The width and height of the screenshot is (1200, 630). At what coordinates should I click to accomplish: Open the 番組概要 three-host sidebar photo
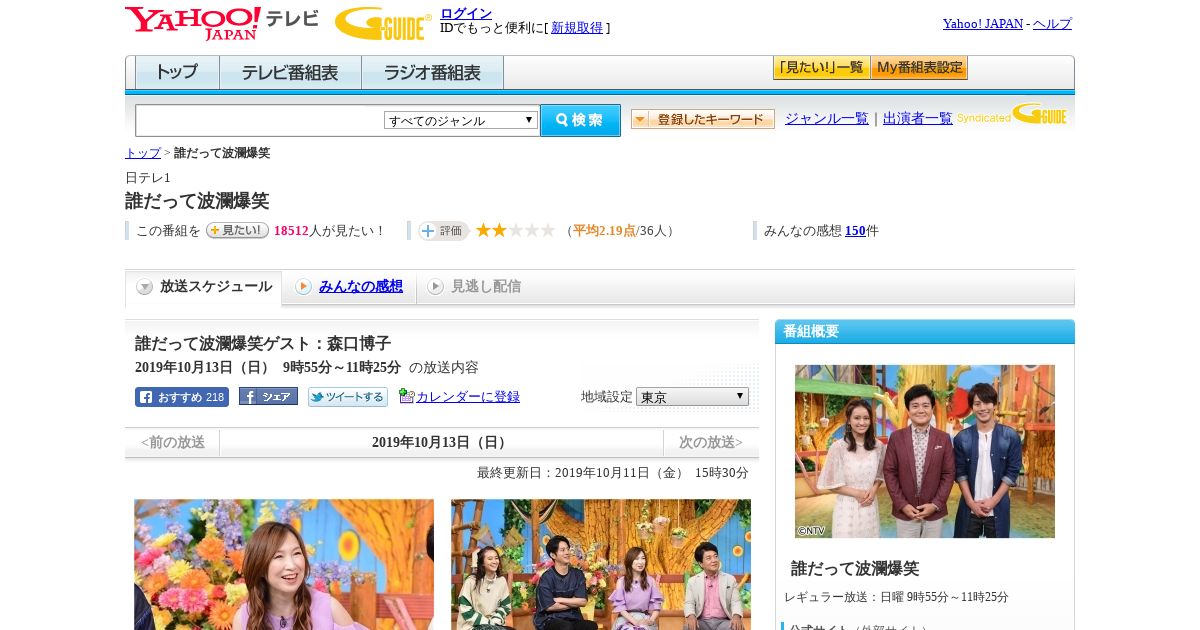[x=925, y=452]
